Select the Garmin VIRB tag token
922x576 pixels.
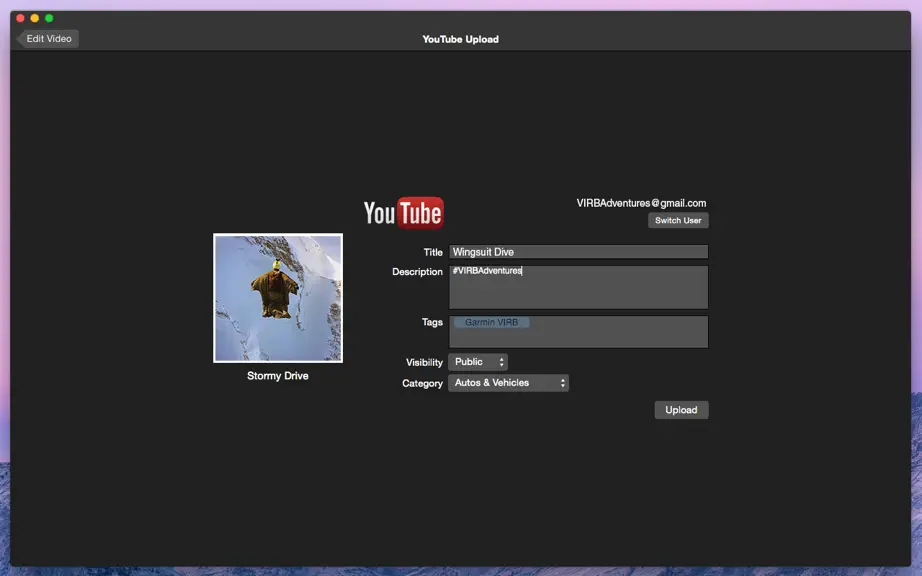(492, 322)
